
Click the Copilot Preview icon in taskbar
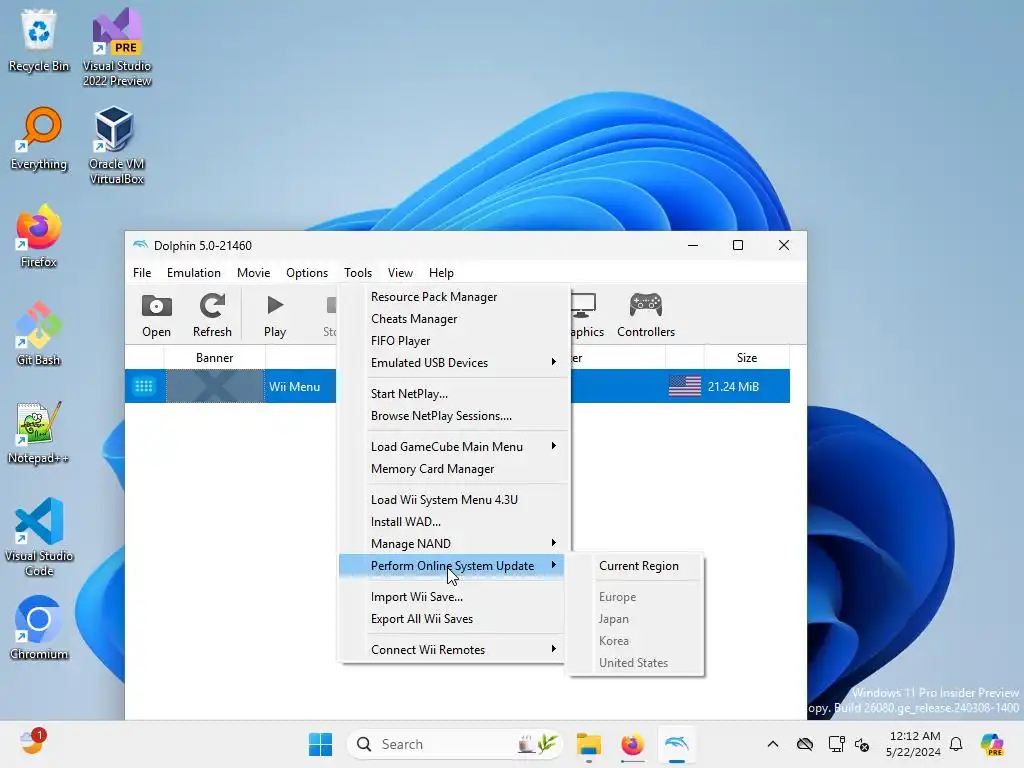pos(992,744)
